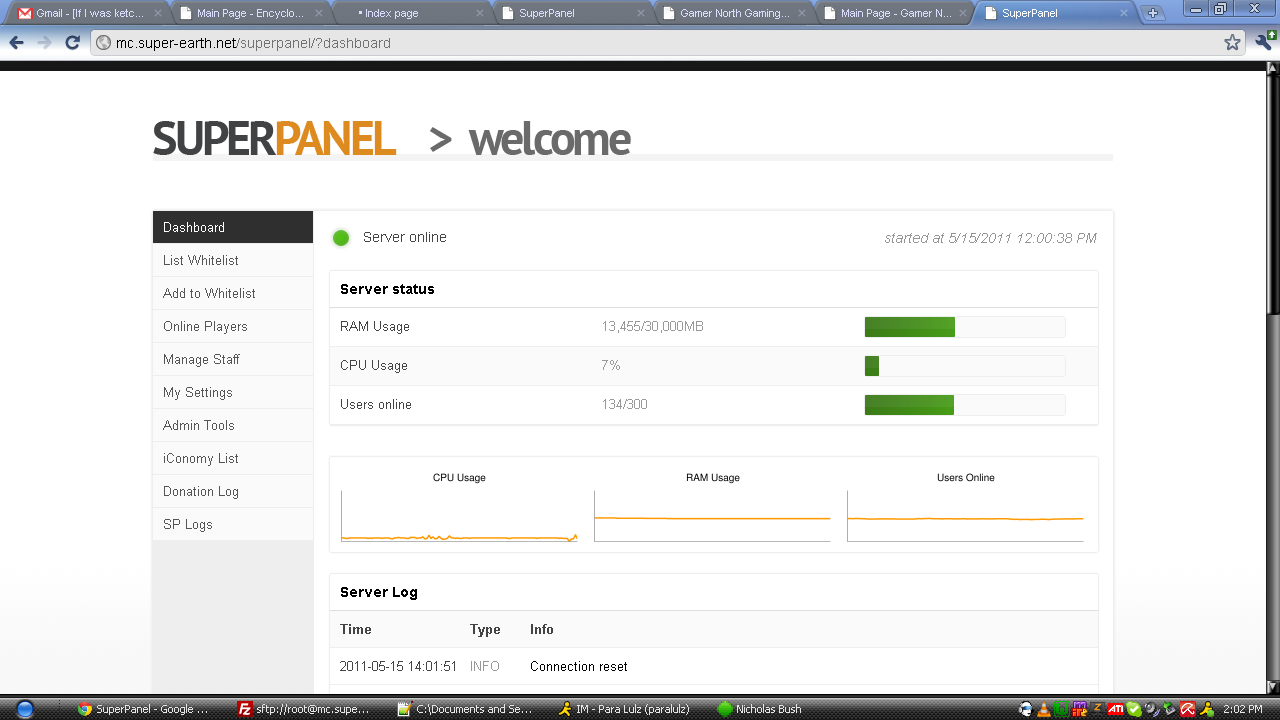Click the RAM Usage progress bar
Viewport: 1280px width, 720px height.
tap(964, 327)
